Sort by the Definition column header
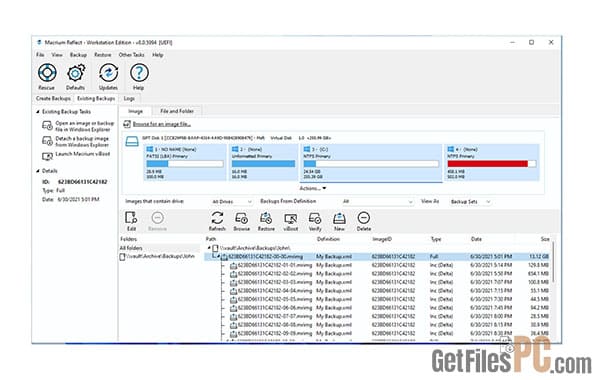The height and width of the screenshot is (380, 600). [328, 239]
